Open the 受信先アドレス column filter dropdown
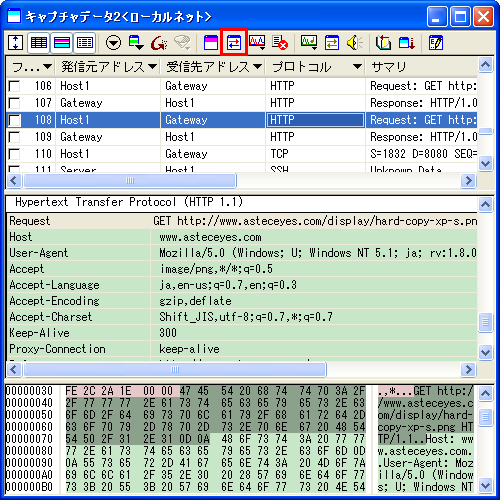 (x=257, y=67)
